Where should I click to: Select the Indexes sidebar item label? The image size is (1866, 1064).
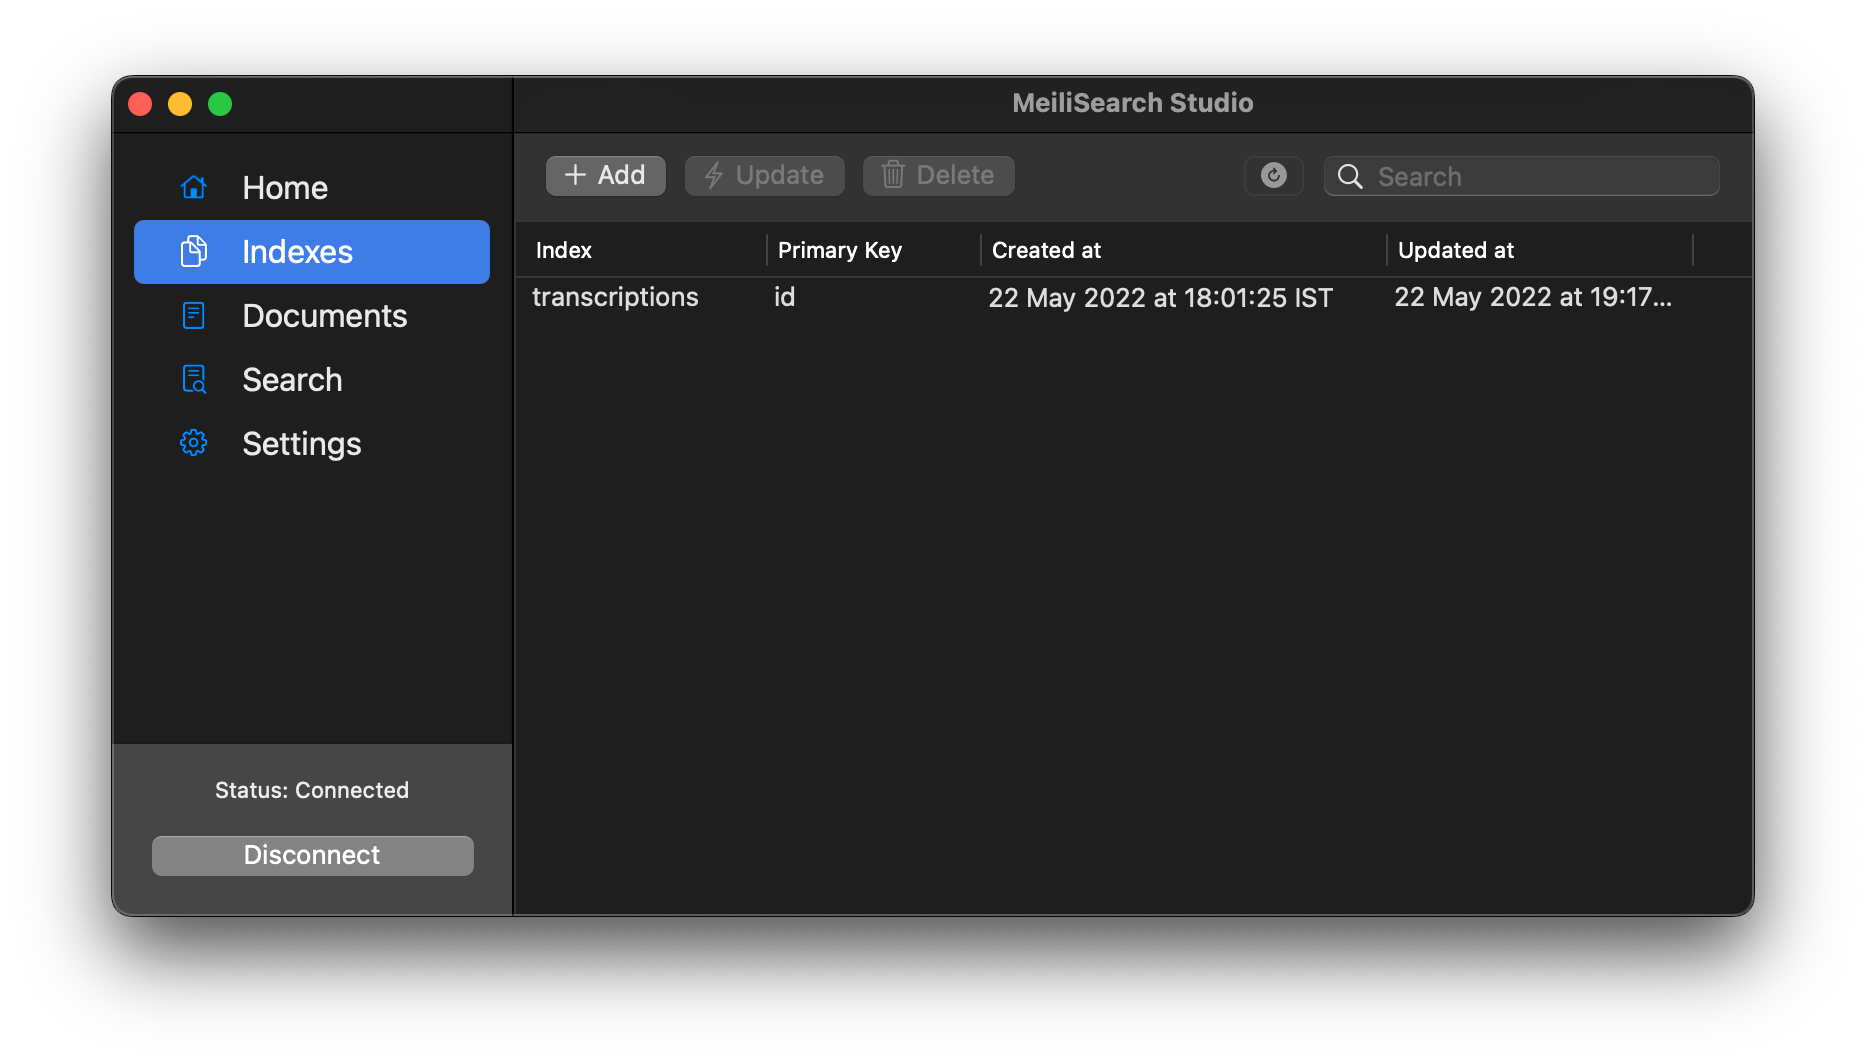297,252
